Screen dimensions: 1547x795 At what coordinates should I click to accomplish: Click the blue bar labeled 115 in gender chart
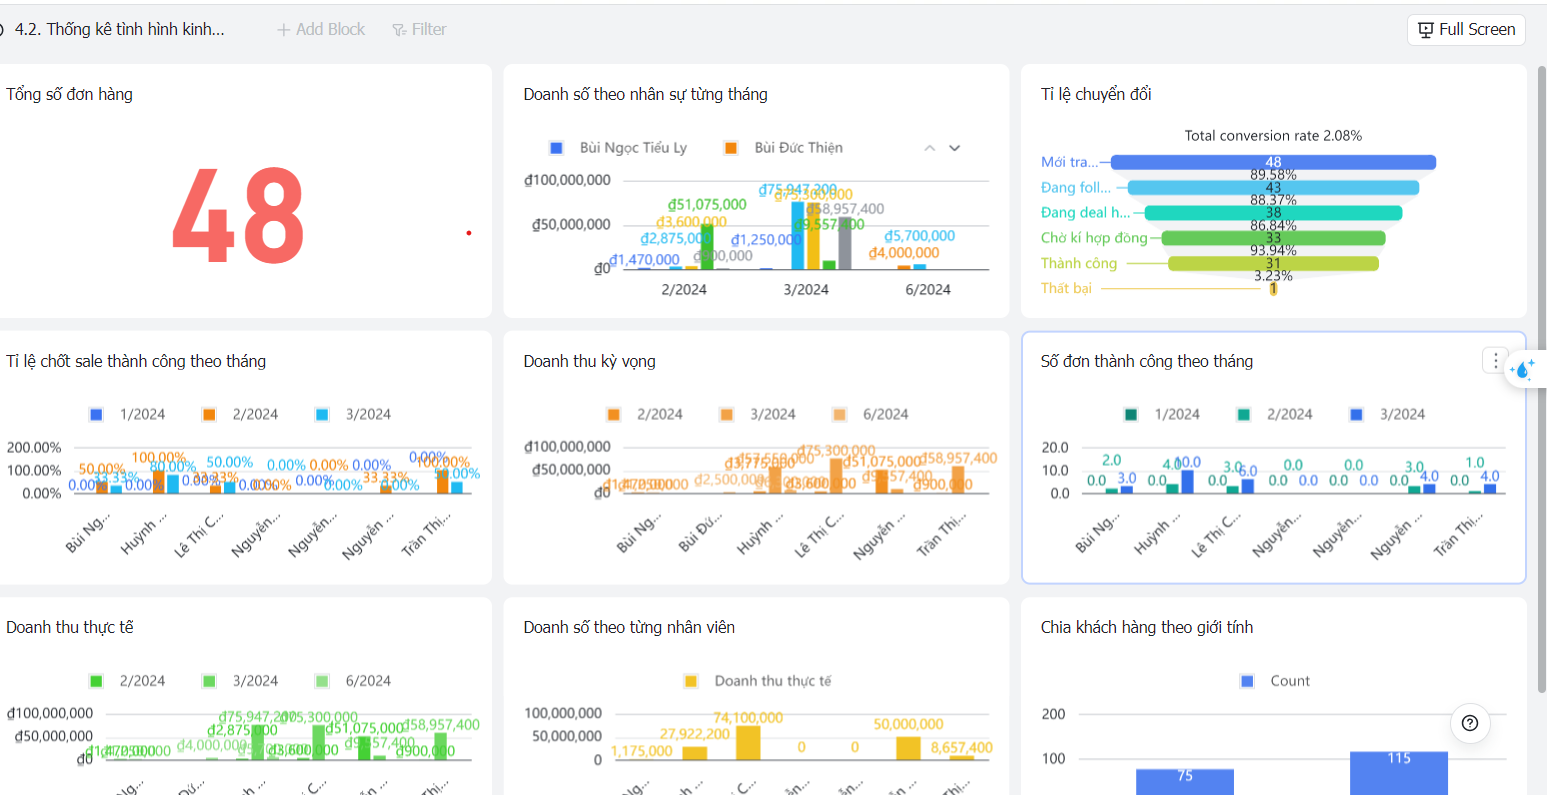coord(1399,773)
